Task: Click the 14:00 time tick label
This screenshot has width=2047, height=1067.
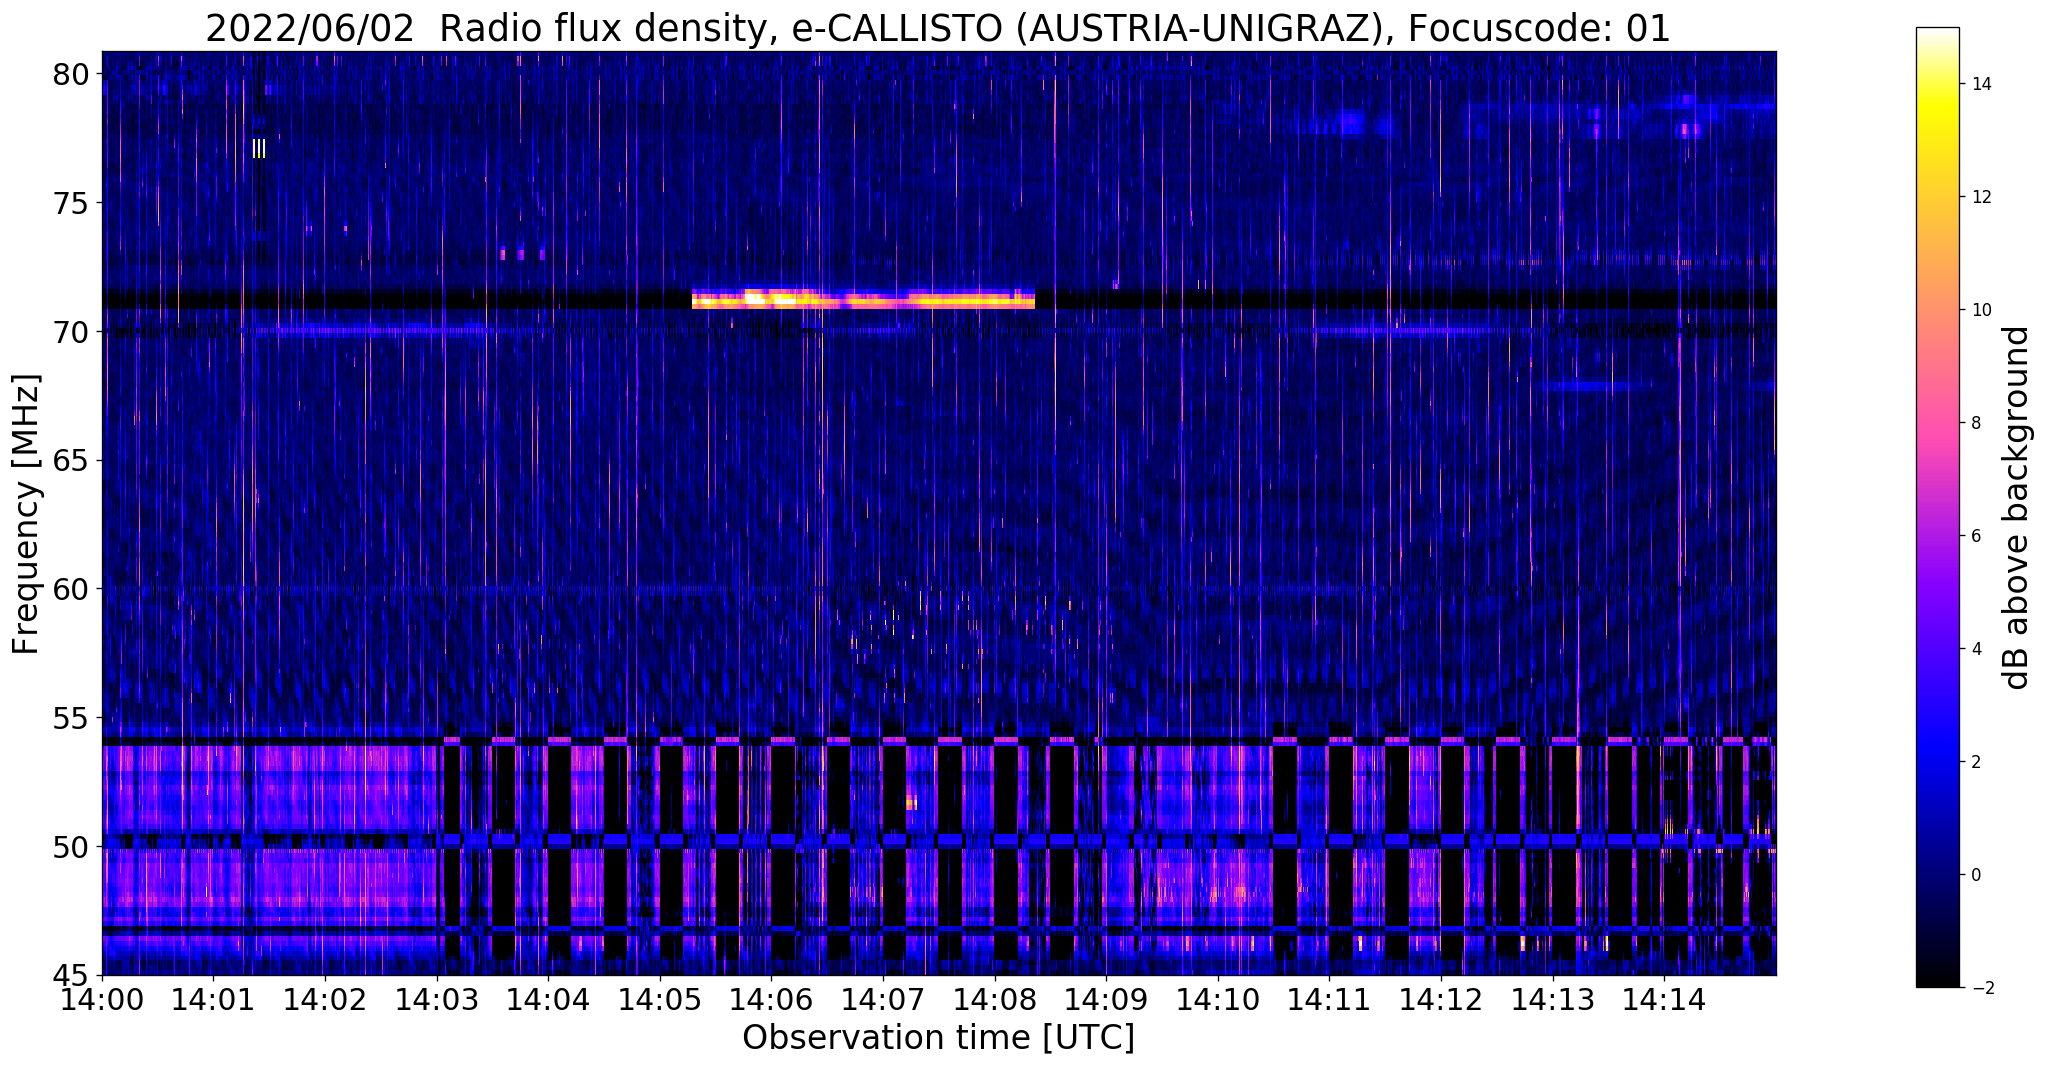Action: (102, 999)
